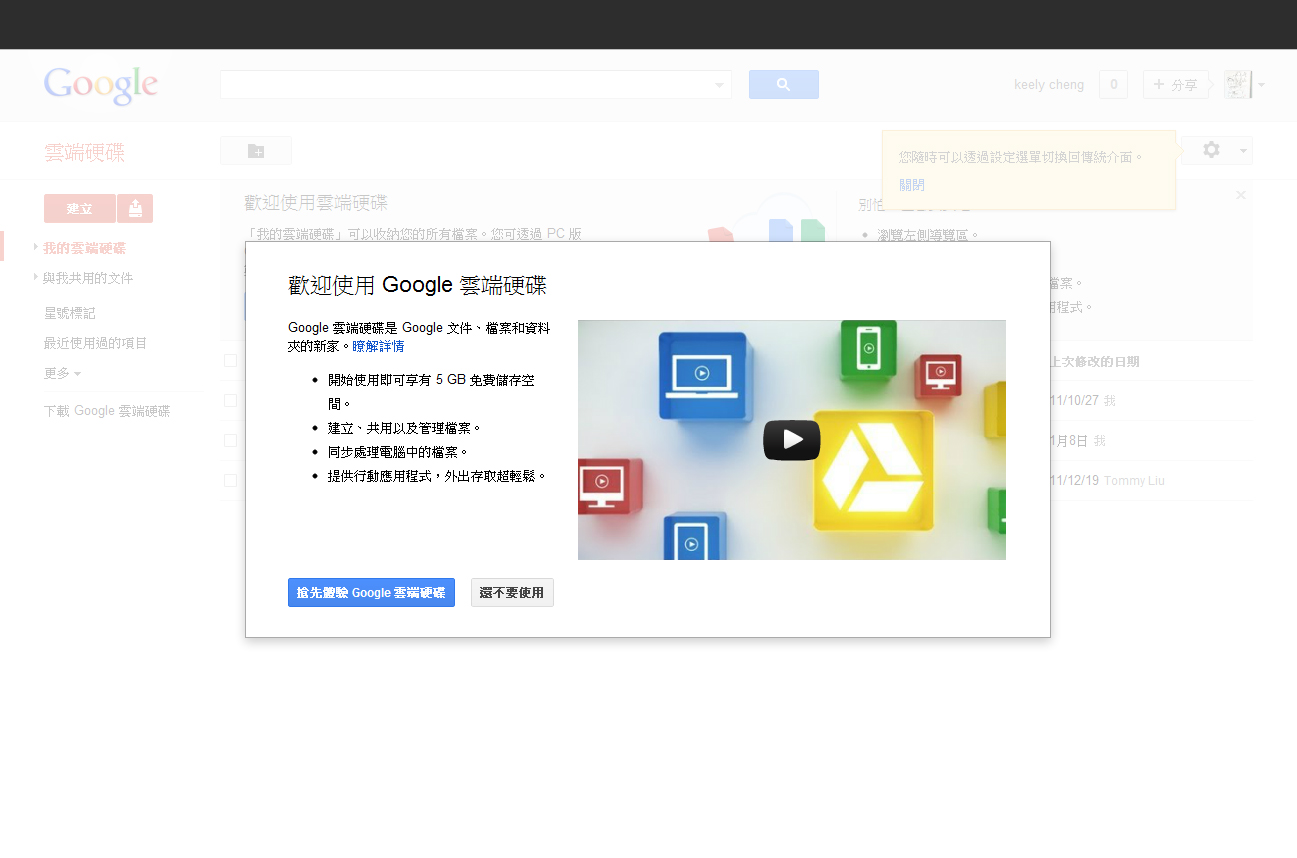Click the user avatar picture
This screenshot has width=1297, height=858.
point(1238,85)
